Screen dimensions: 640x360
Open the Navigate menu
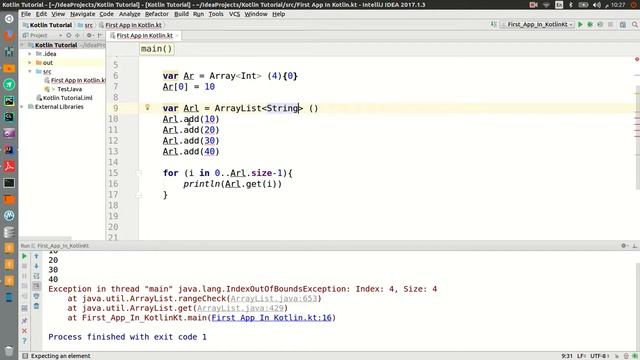(82, 14)
